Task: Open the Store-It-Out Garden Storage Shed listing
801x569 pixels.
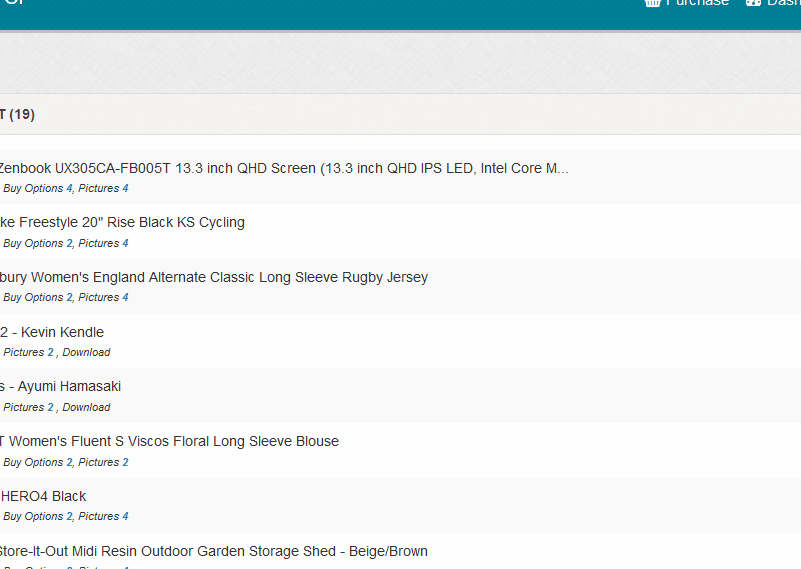Action: (x=213, y=551)
